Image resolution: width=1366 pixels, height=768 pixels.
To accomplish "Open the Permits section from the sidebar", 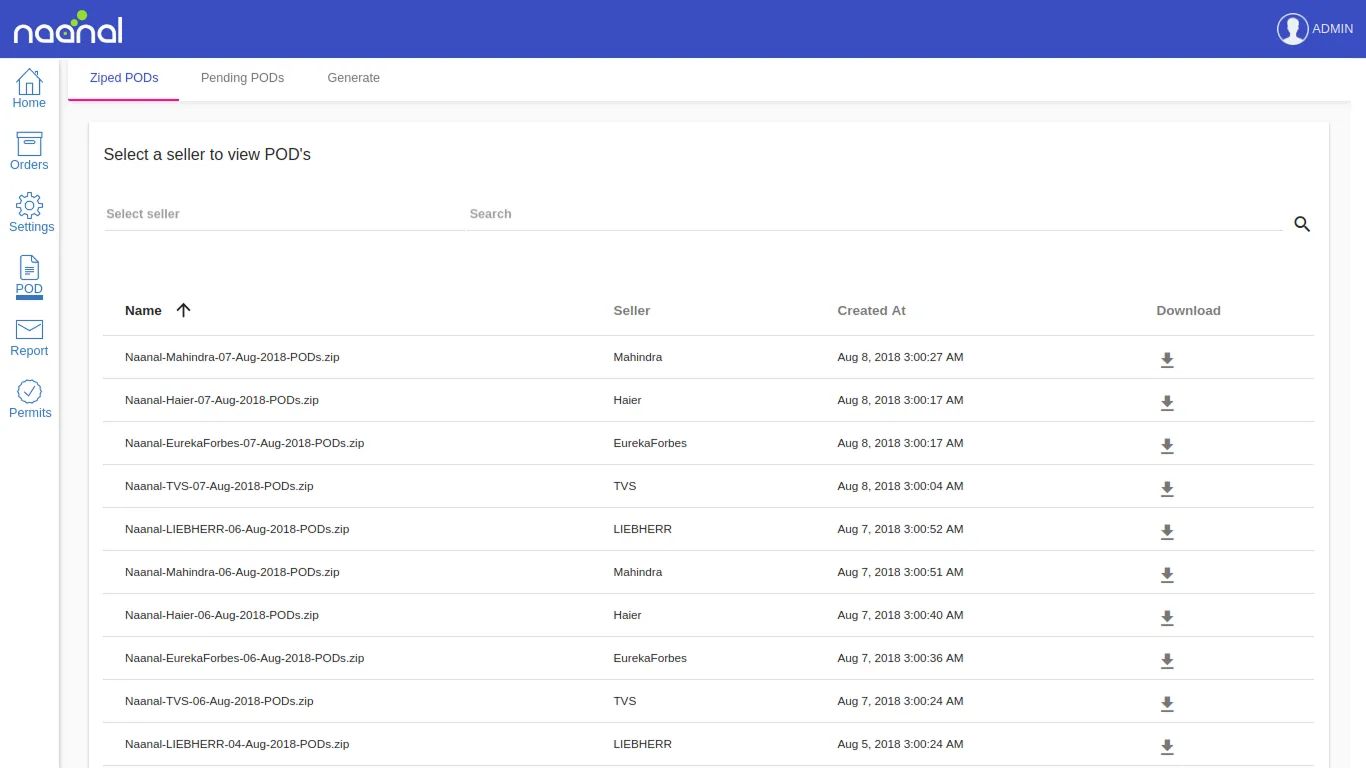I will [29, 398].
